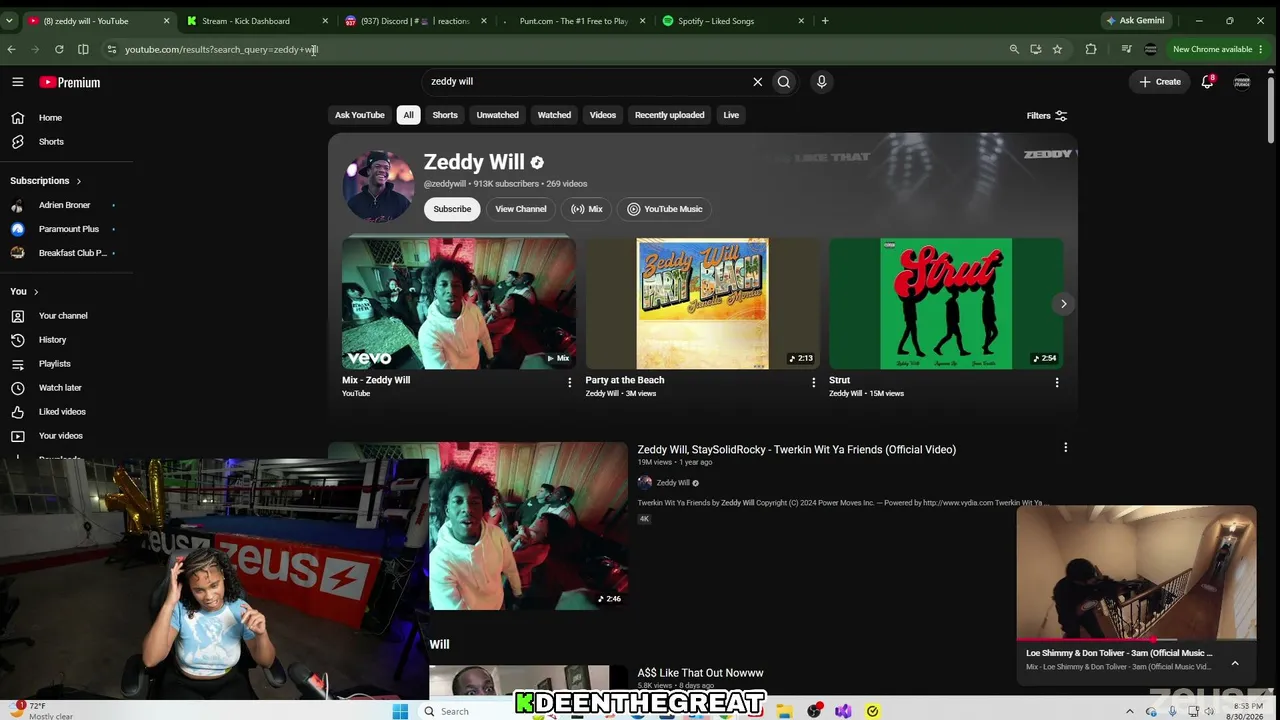Play the Strut song thumbnail
Viewport: 1280px width, 720px height.
tap(946, 303)
